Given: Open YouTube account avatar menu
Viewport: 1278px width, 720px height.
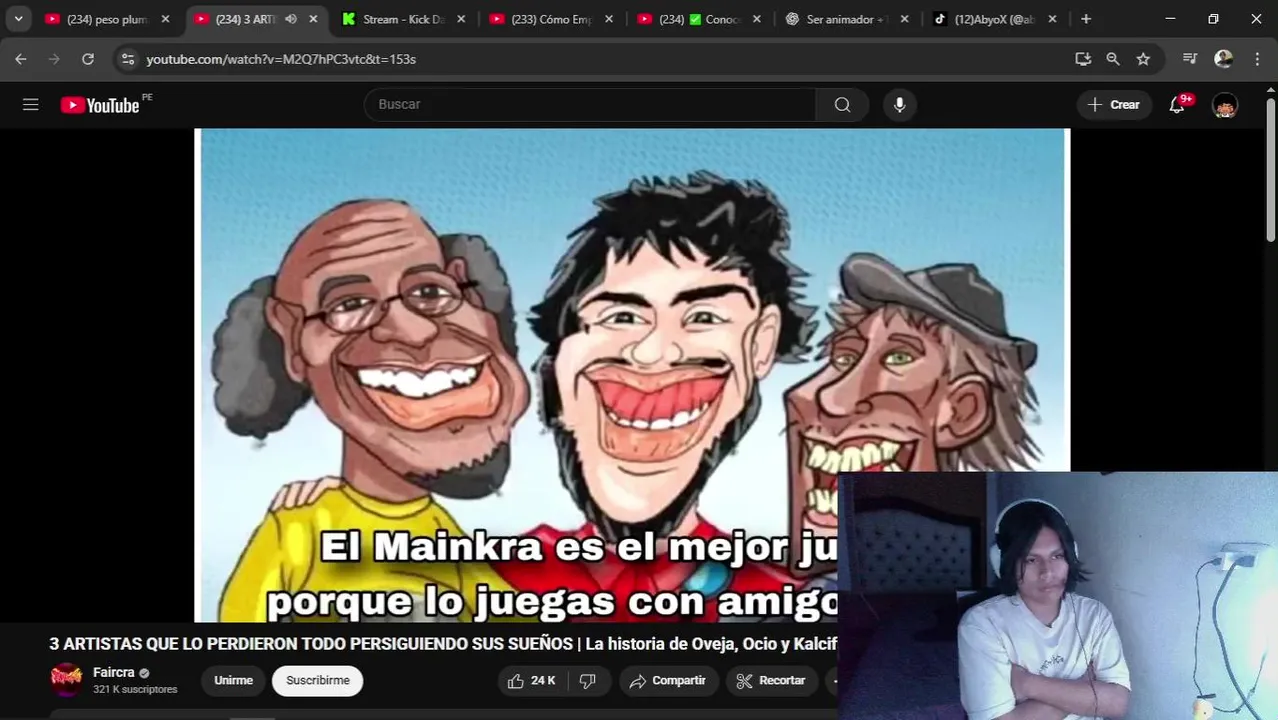Looking at the screenshot, I should coord(1225,105).
